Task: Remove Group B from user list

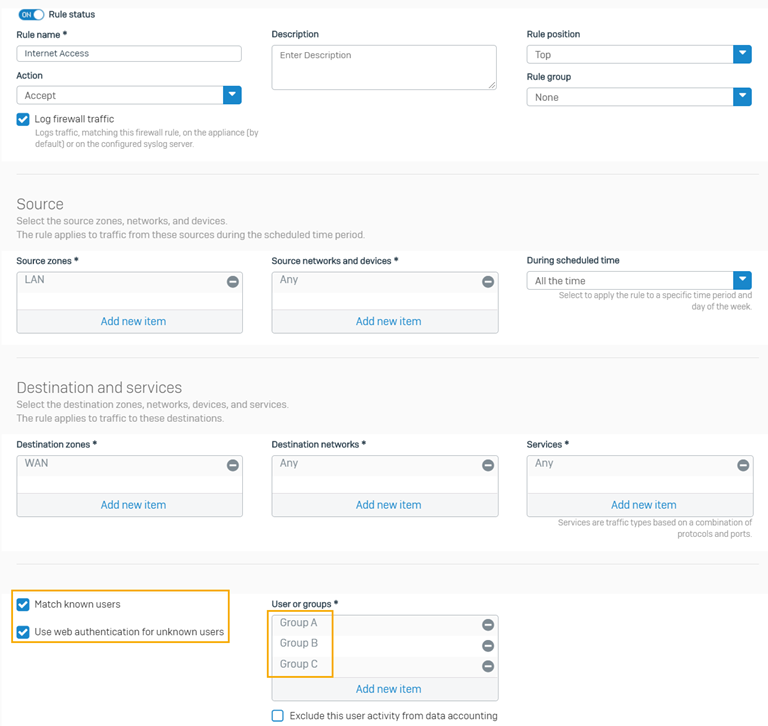Action: [488, 646]
